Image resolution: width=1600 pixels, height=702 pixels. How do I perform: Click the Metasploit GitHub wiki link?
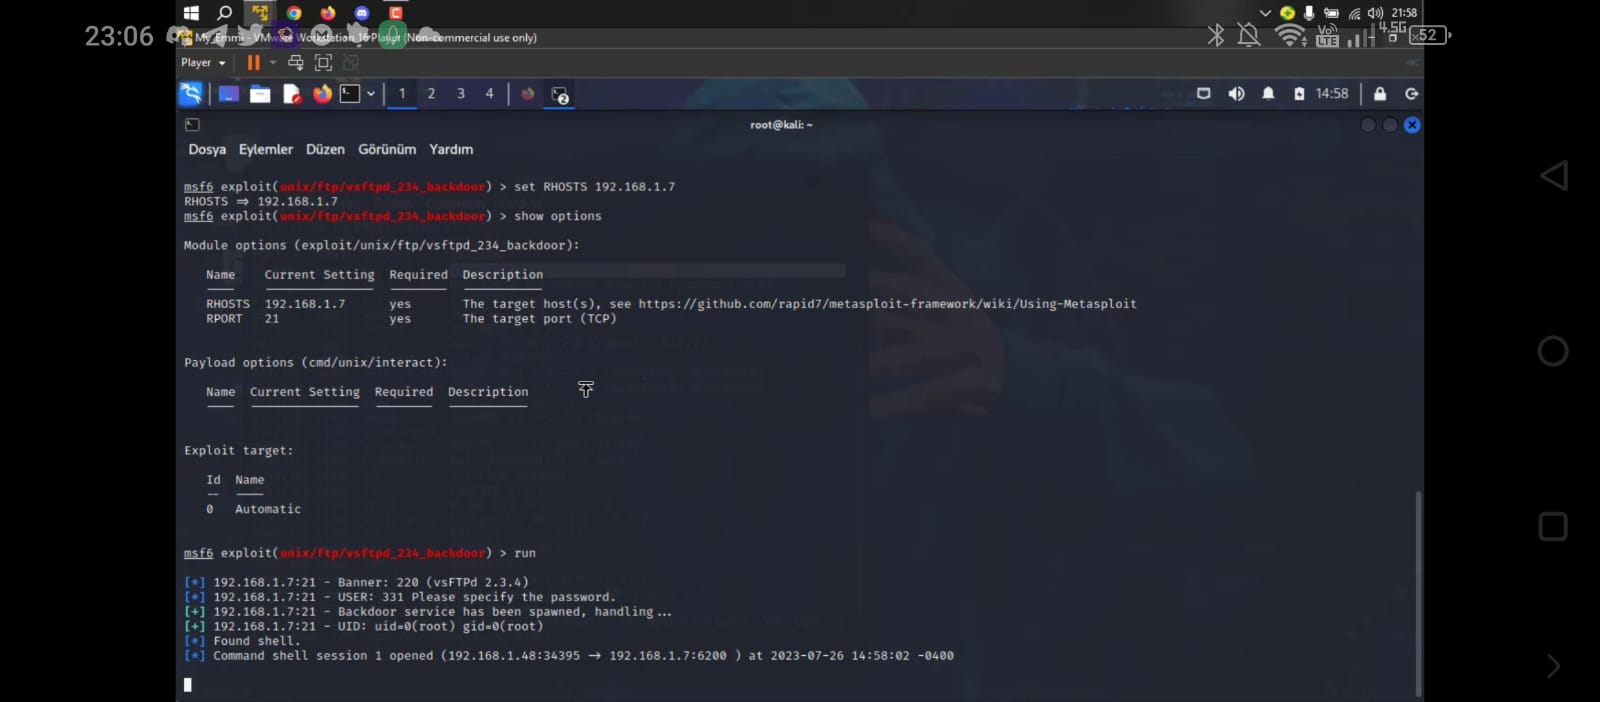point(887,304)
